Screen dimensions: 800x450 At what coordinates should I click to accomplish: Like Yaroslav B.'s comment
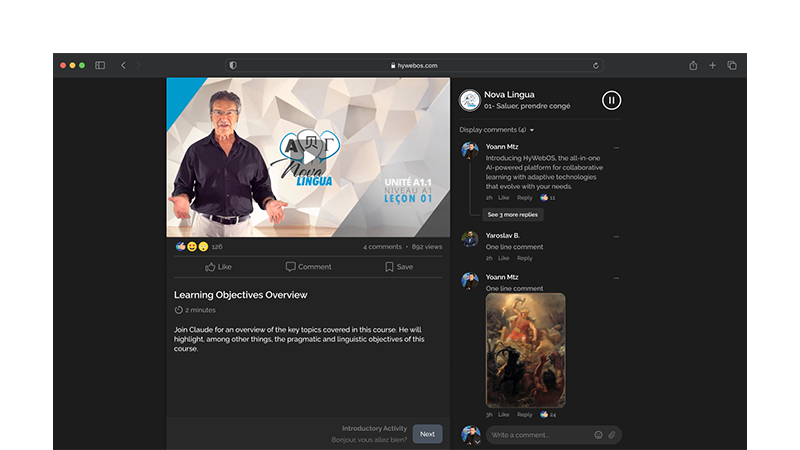pyautogui.click(x=504, y=258)
